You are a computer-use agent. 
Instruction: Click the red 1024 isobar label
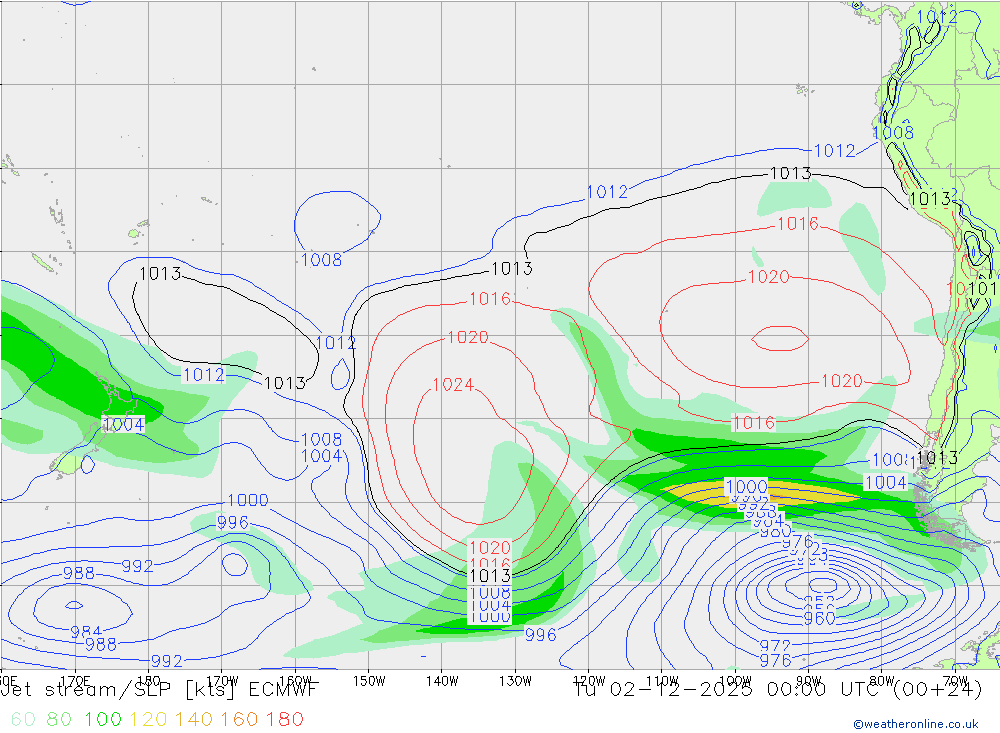453,385
